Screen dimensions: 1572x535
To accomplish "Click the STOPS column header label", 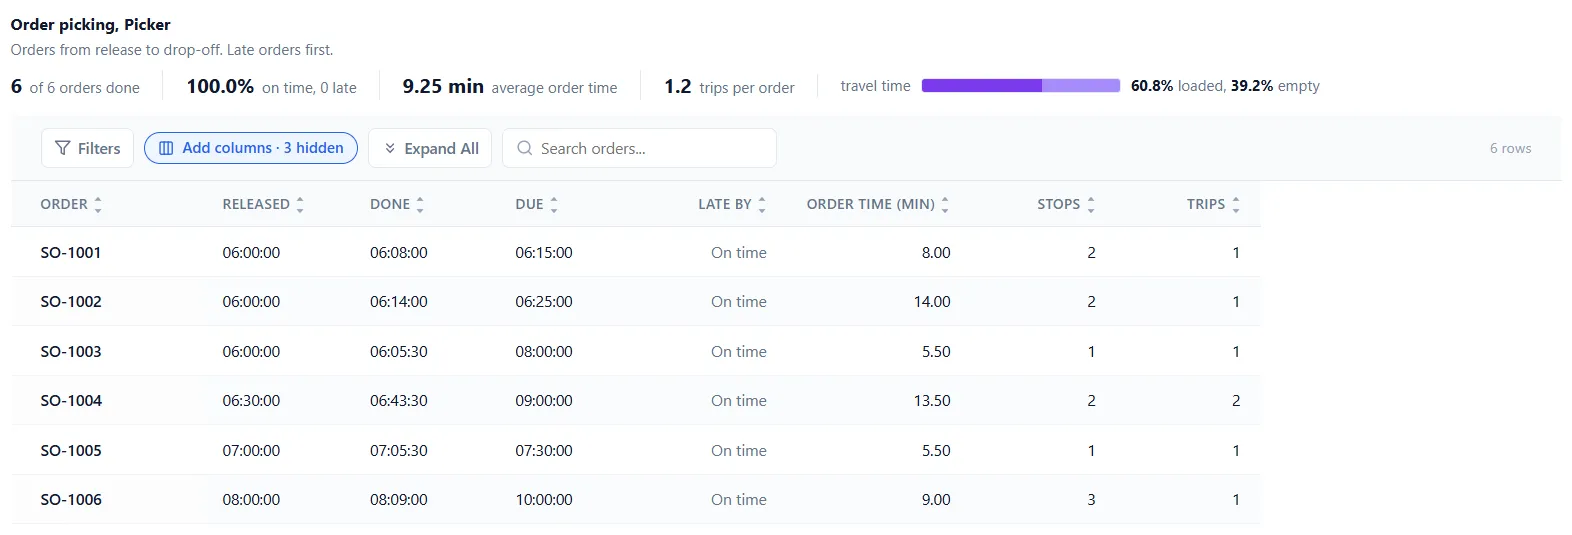I will pyautogui.click(x=1059, y=204).
